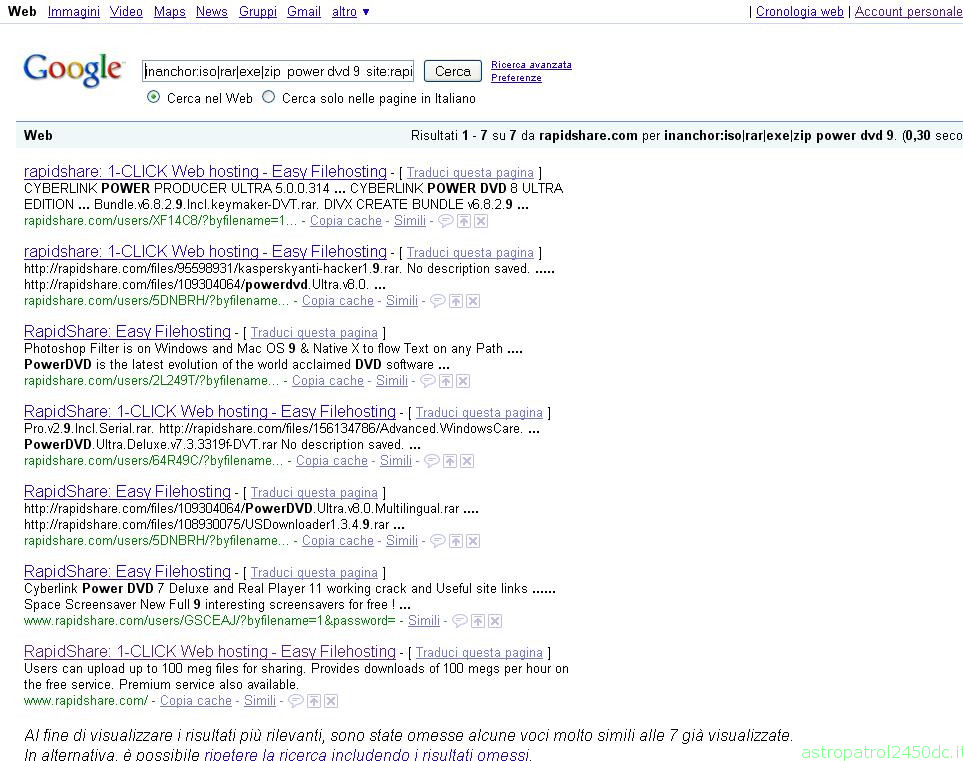This screenshot has height=761, width=963.
Task: Open result title above Pro.v2.9.Incl.Serial.rar snippet
Action: coord(209,411)
